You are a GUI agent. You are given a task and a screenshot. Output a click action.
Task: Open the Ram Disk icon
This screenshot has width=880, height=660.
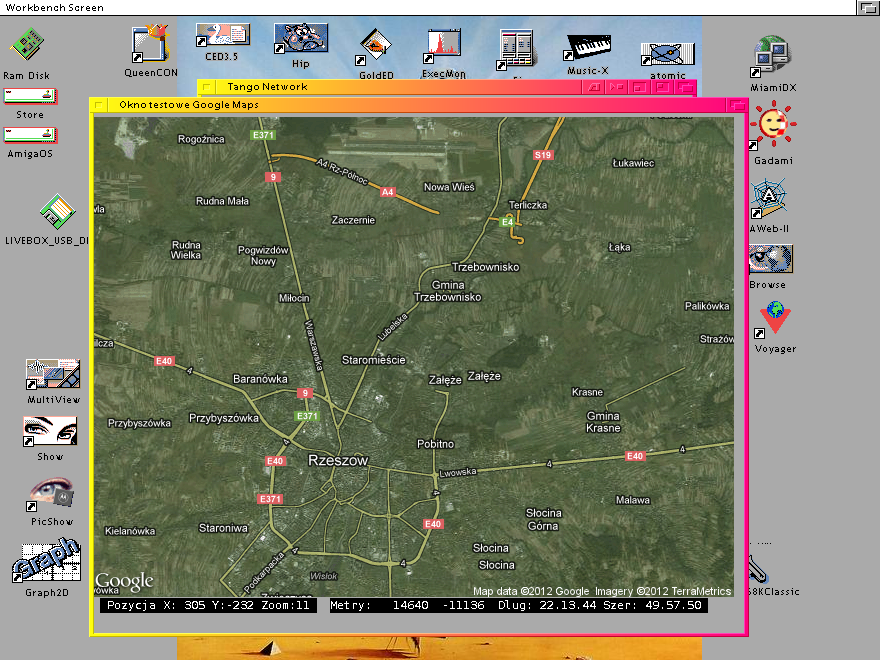click(27, 44)
